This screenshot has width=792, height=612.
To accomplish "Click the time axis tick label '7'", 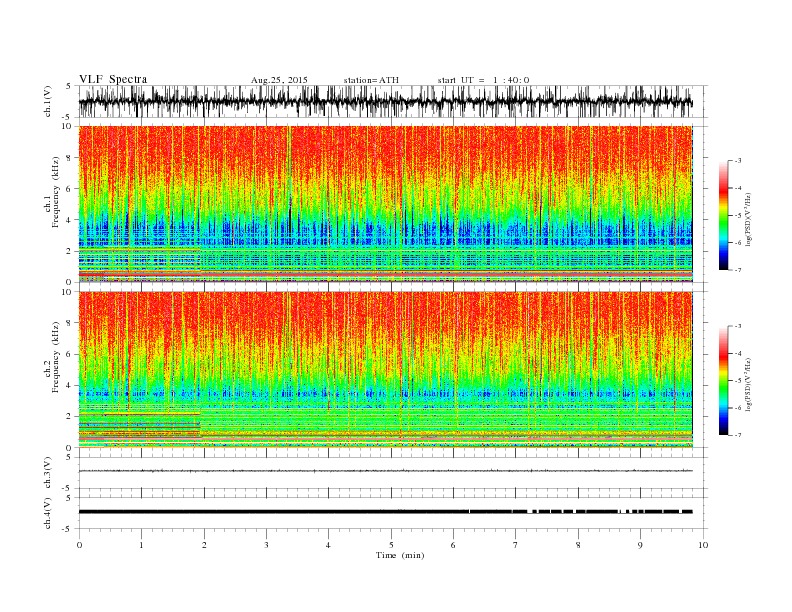I will [516, 545].
